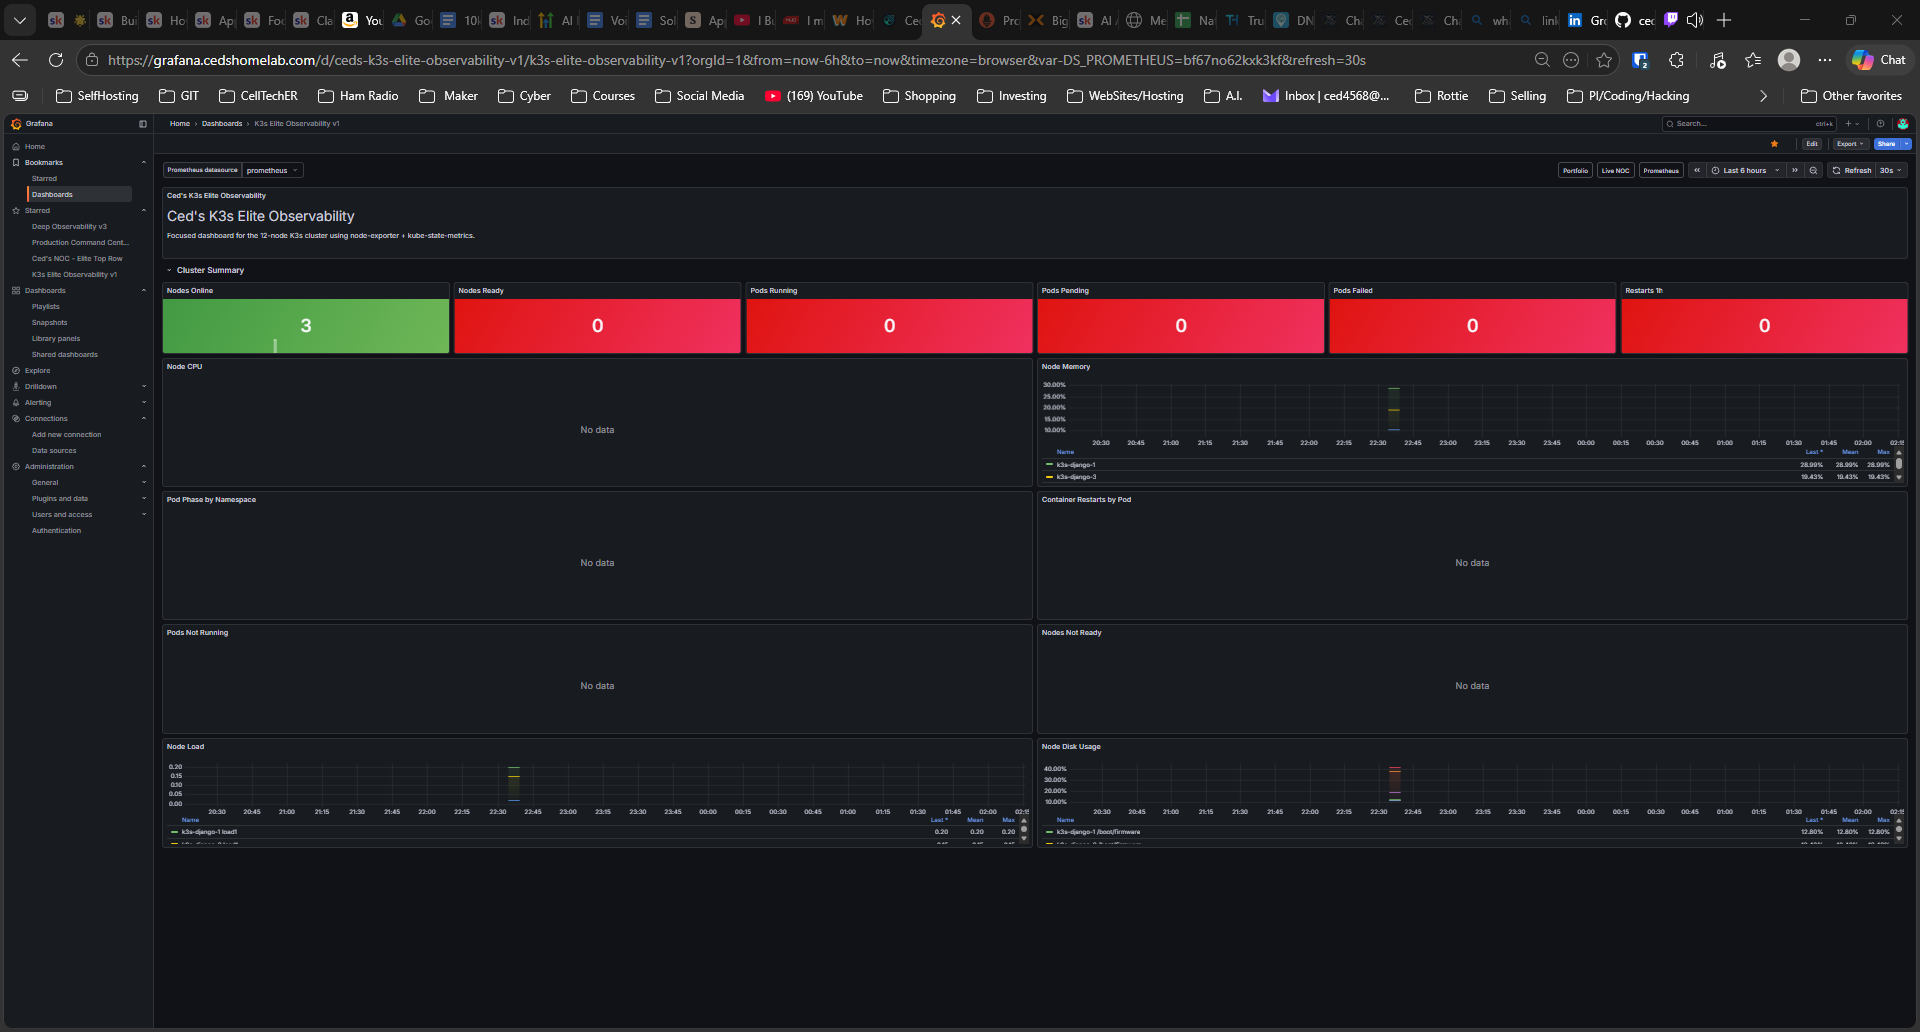Image resolution: width=1920 pixels, height=1032 pixels.
Task: Toggle k3s-django-1 series in Node Memory legend
Action: 1076,465
